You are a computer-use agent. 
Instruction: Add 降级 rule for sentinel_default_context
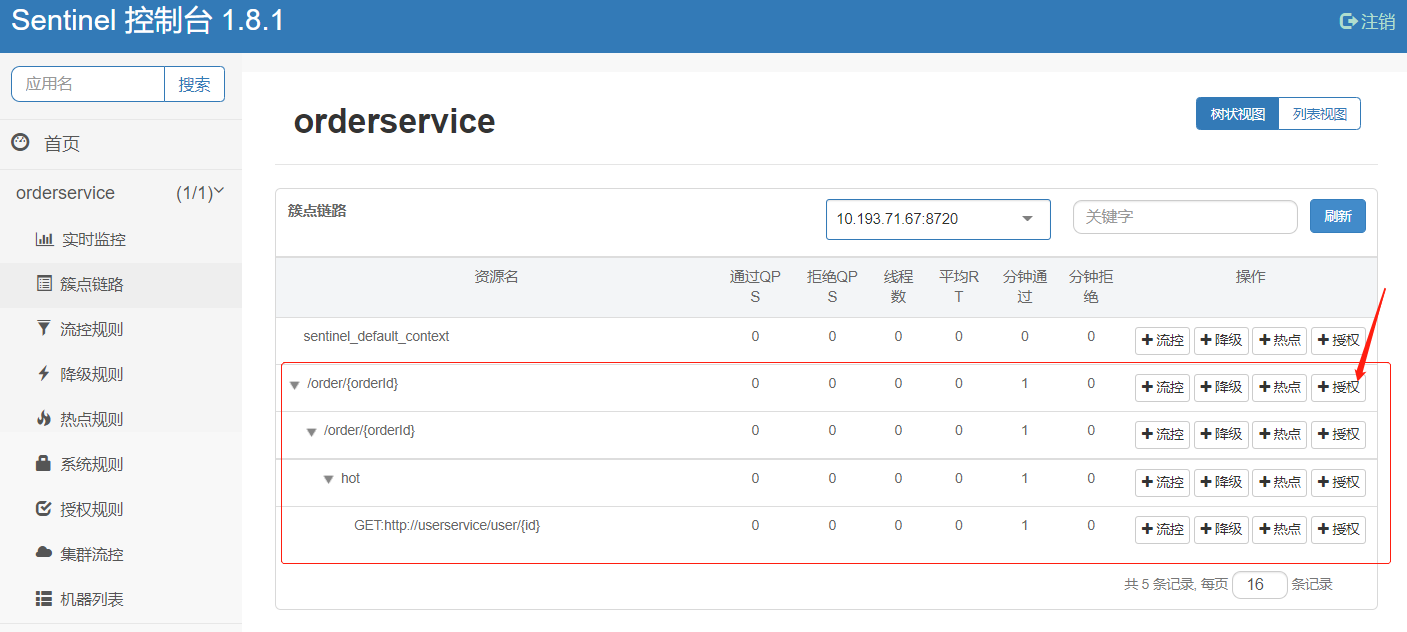coord(1221,340)
